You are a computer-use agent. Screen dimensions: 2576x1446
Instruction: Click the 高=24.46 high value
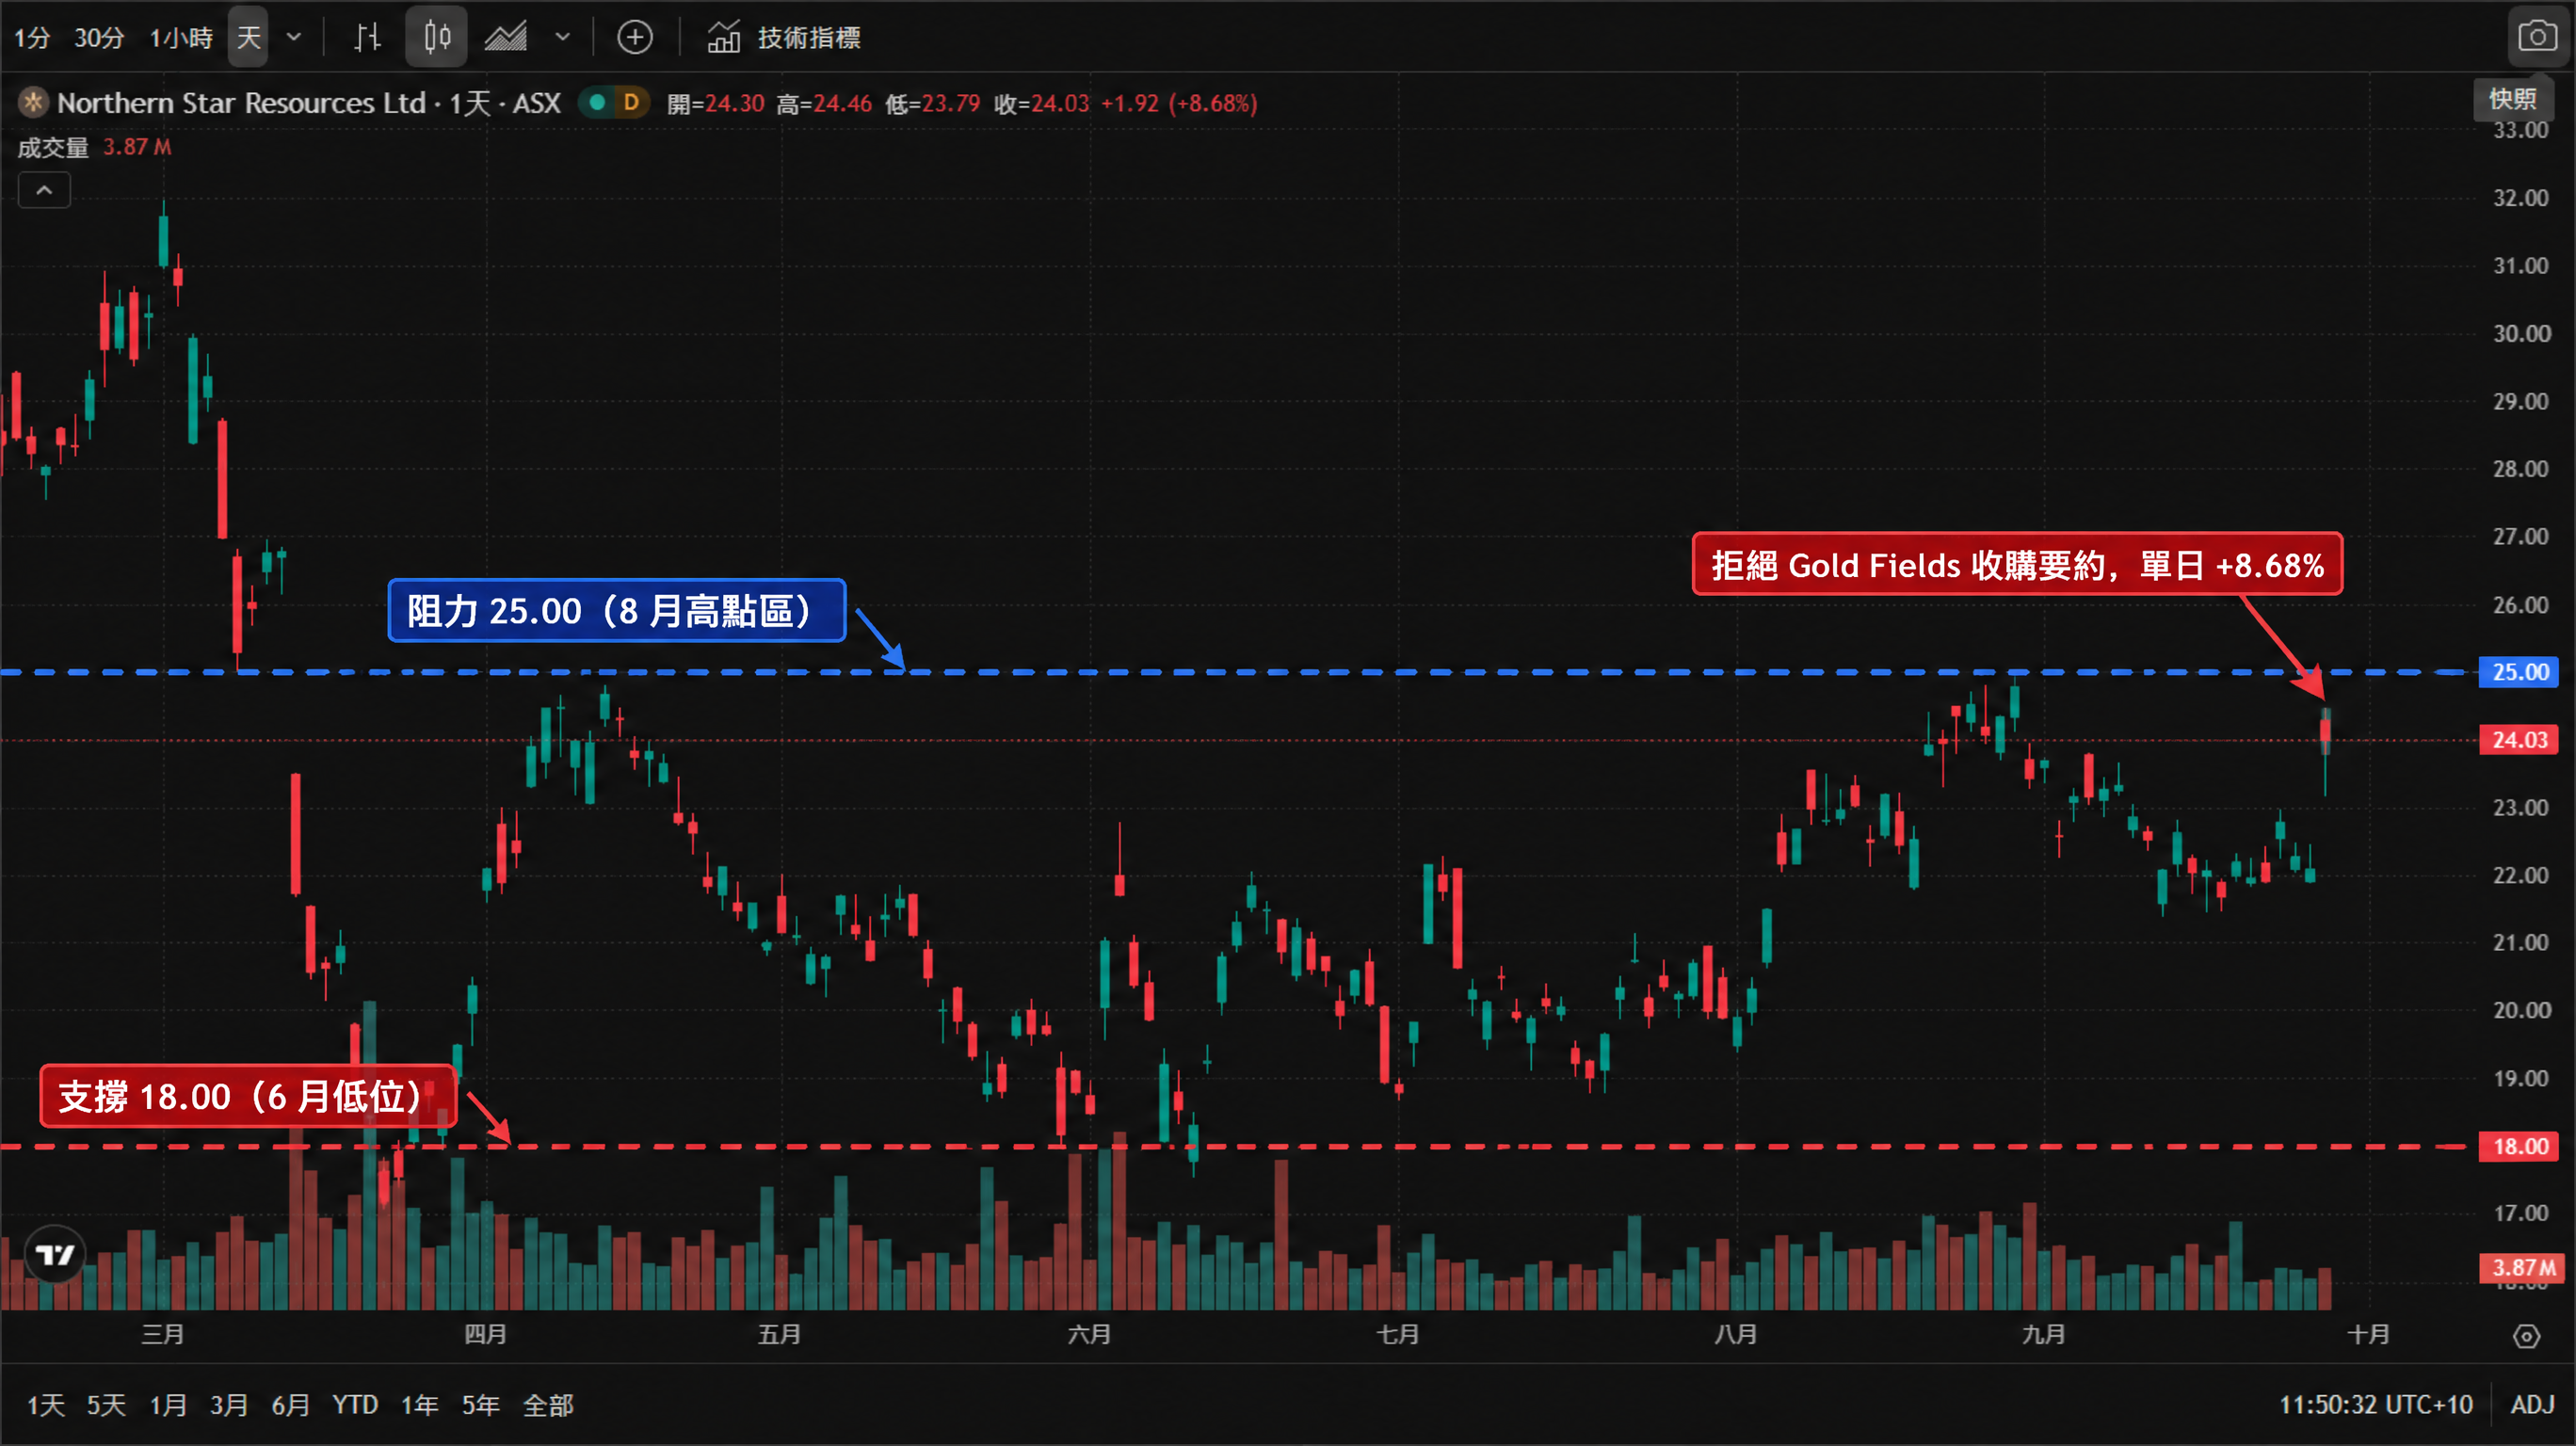click(x=824, y=103)
